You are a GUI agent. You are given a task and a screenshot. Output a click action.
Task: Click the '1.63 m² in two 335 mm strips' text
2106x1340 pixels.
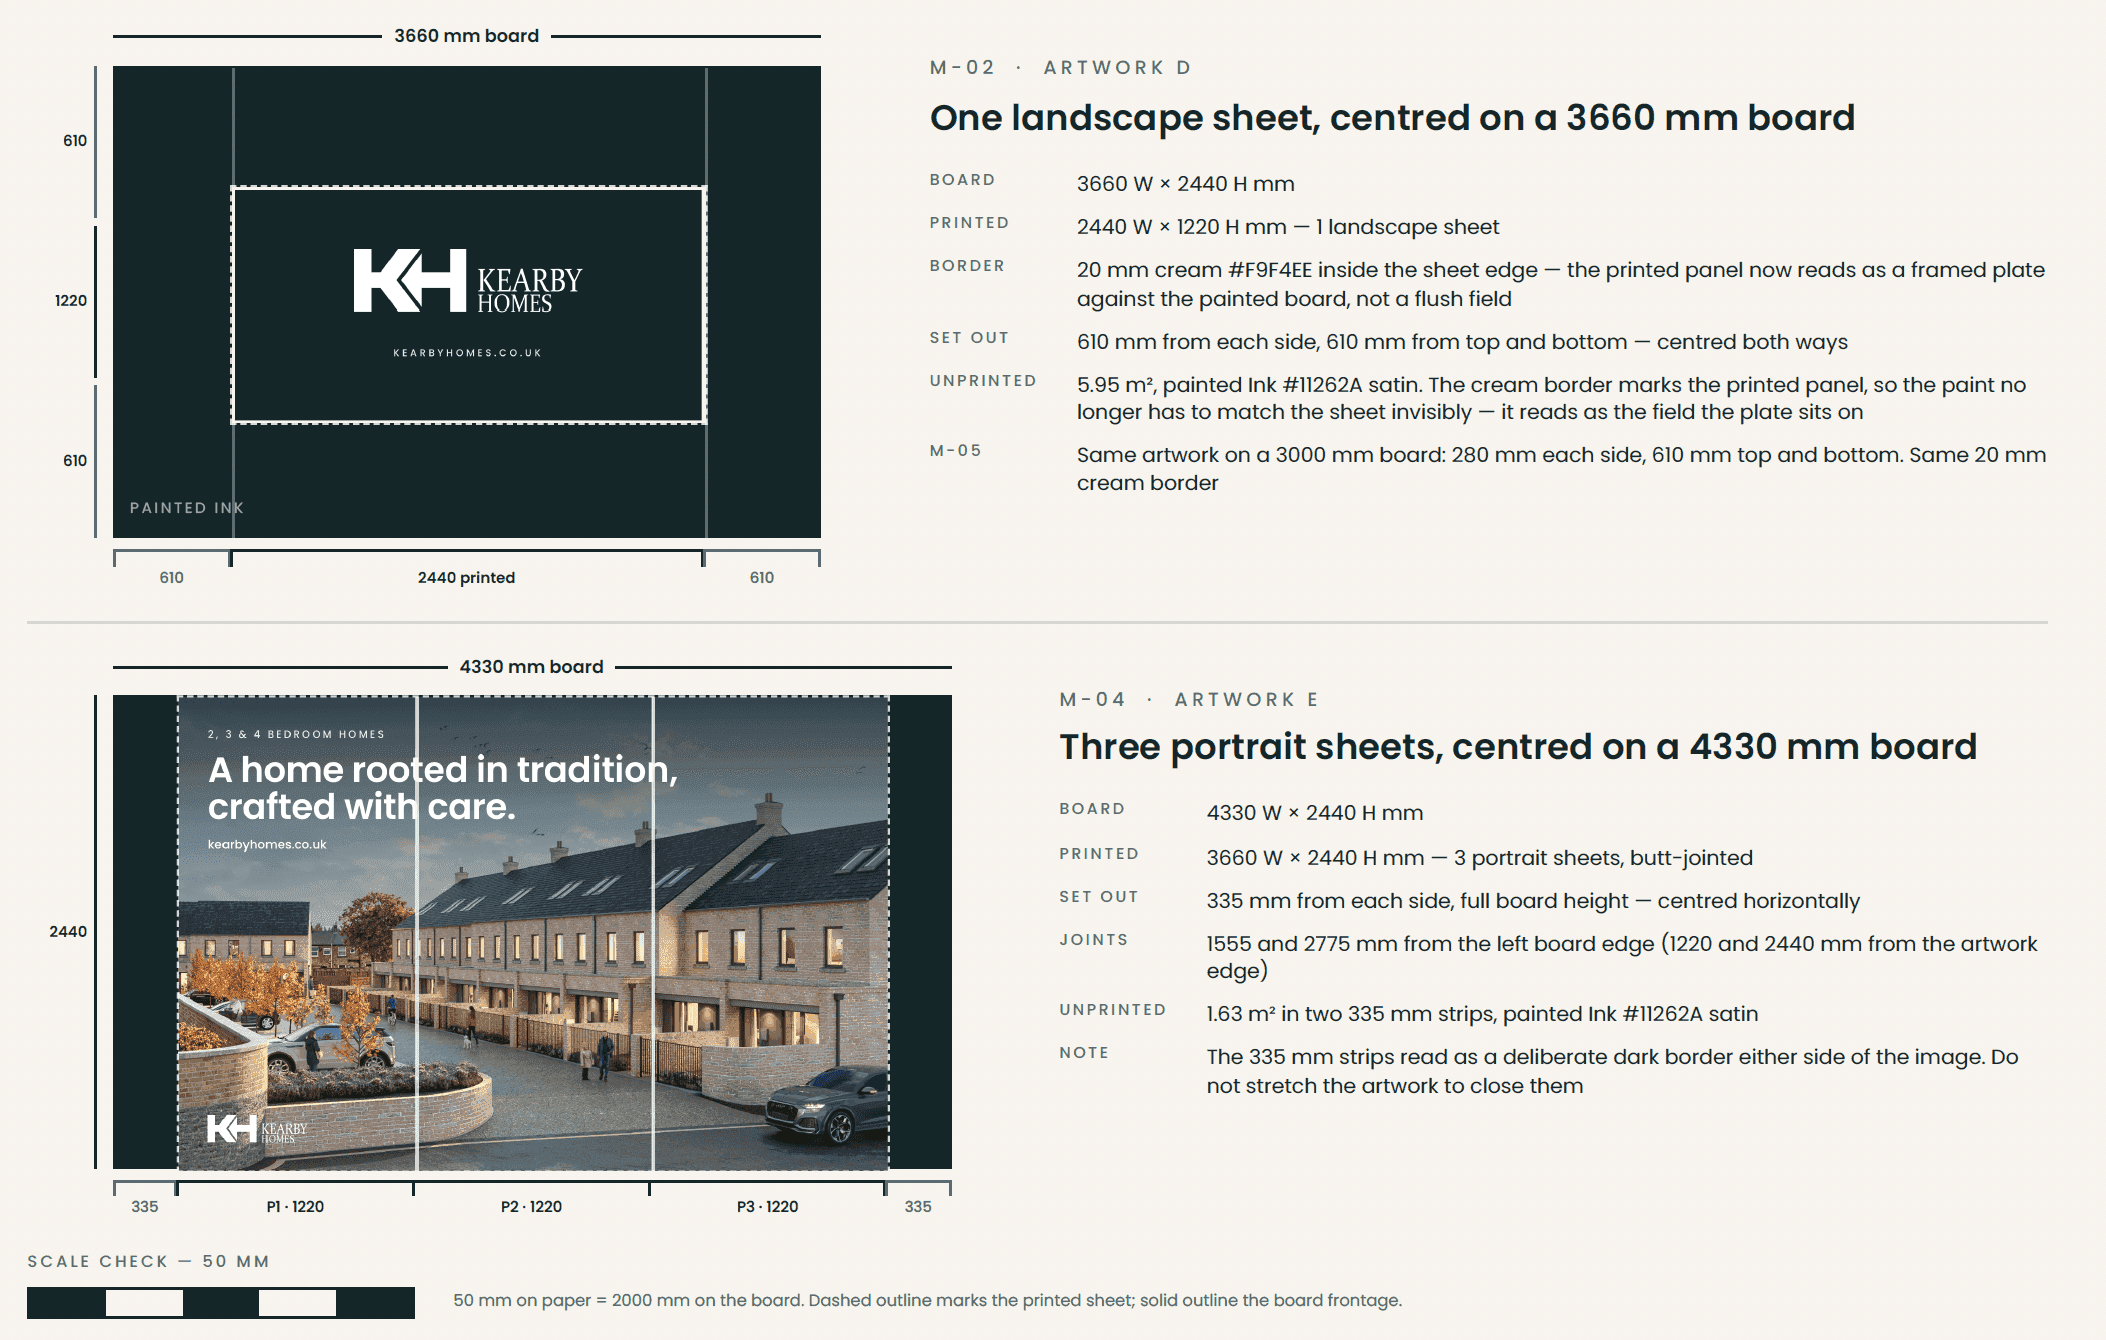(x=1352, y=1014)
